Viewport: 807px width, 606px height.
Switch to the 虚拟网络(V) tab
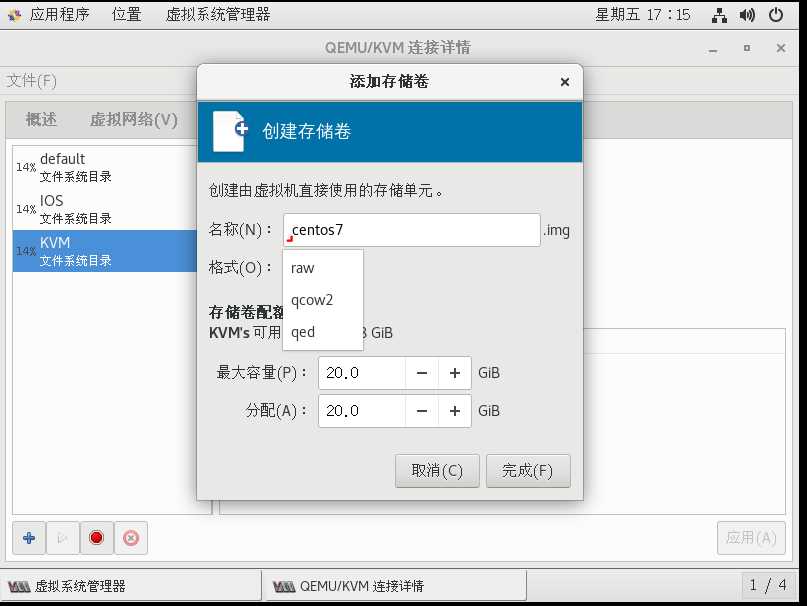click(133, 119)
